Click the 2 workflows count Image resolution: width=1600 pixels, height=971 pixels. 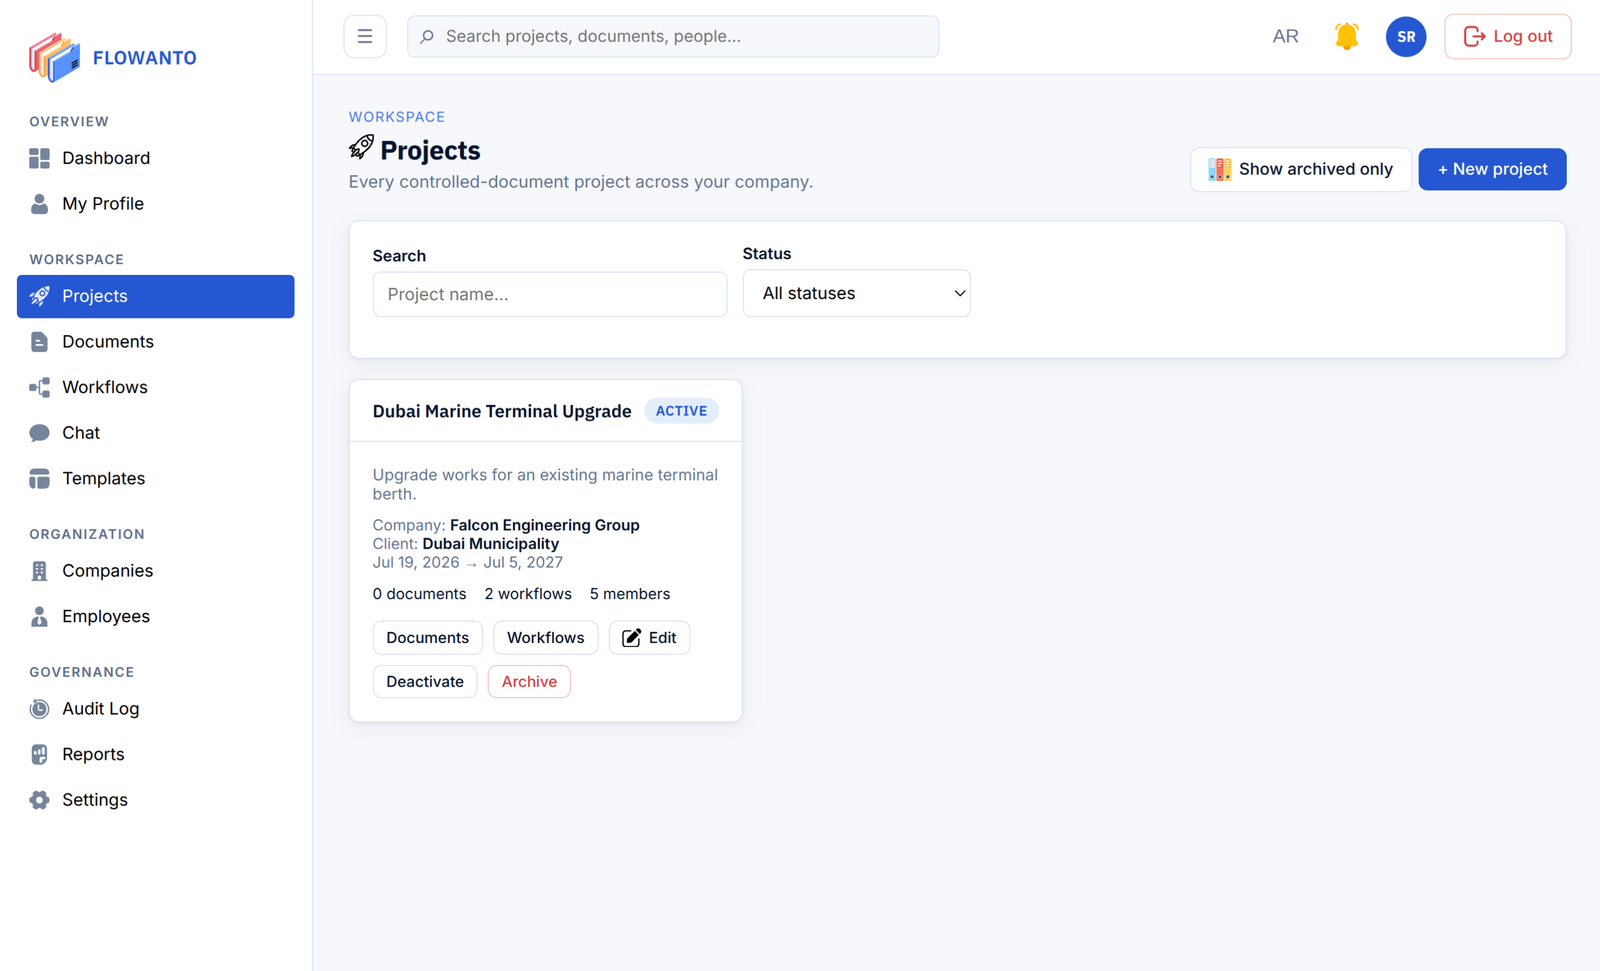[x=528, y=594]
